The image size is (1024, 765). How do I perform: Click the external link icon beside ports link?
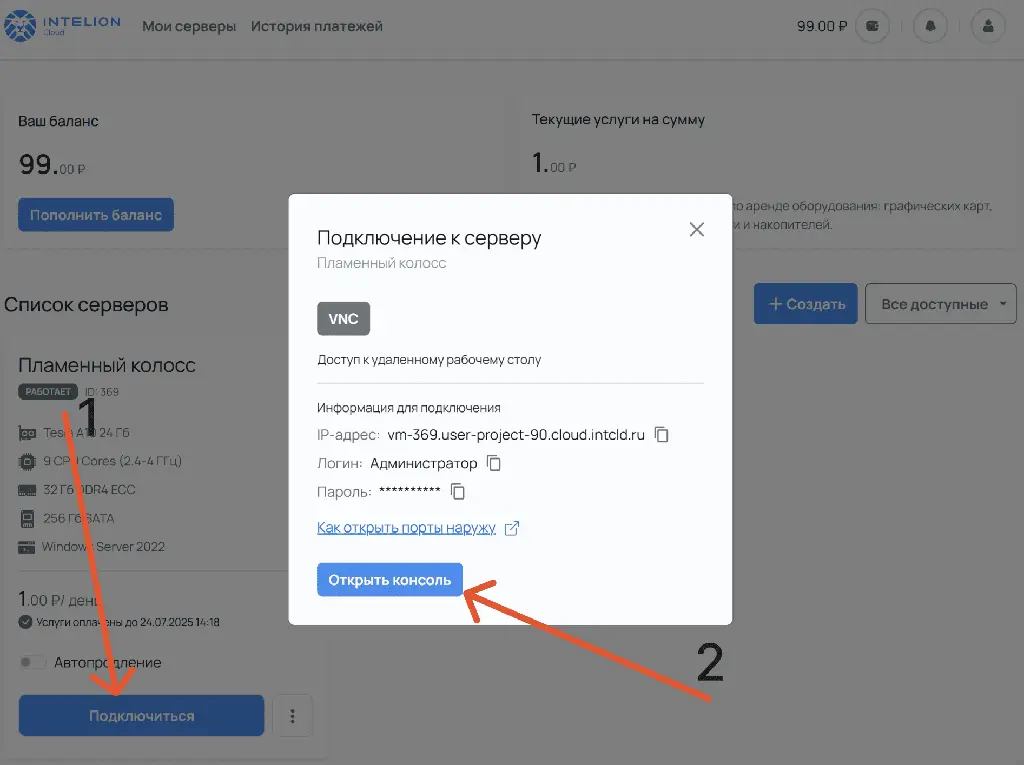click(x=512, y=528)
